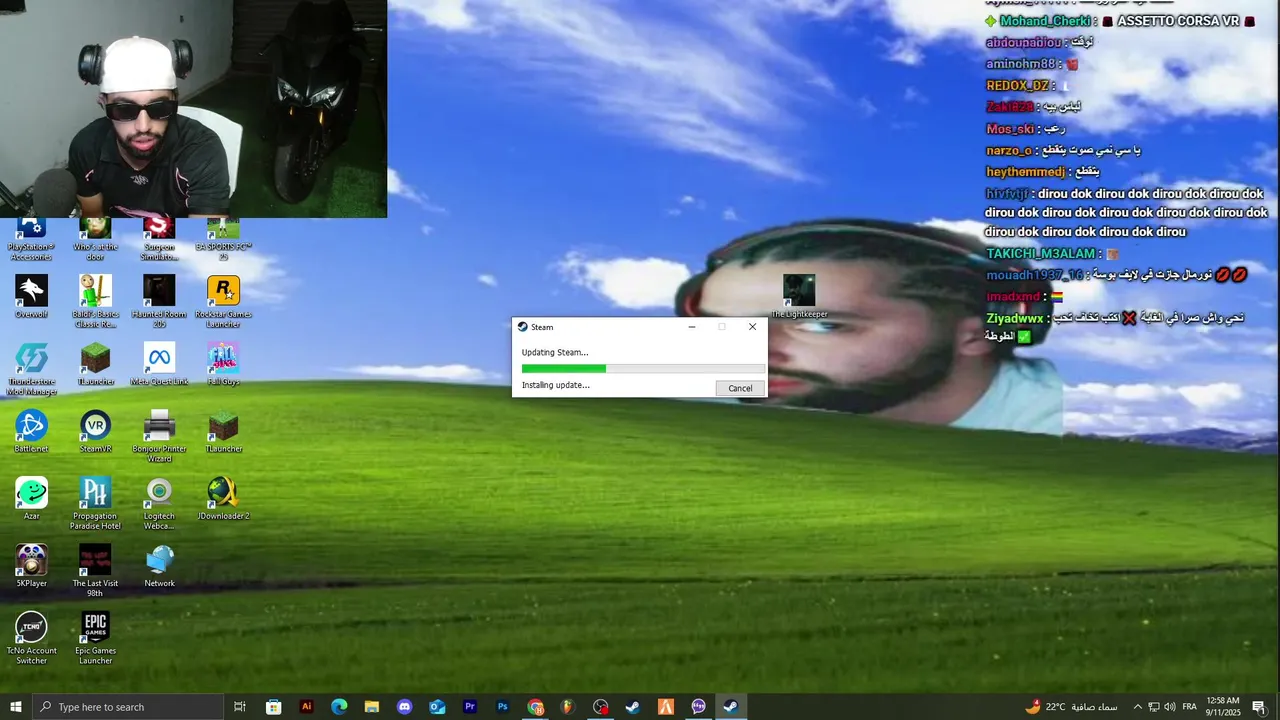Cancel the Steam update

[740, 388]
